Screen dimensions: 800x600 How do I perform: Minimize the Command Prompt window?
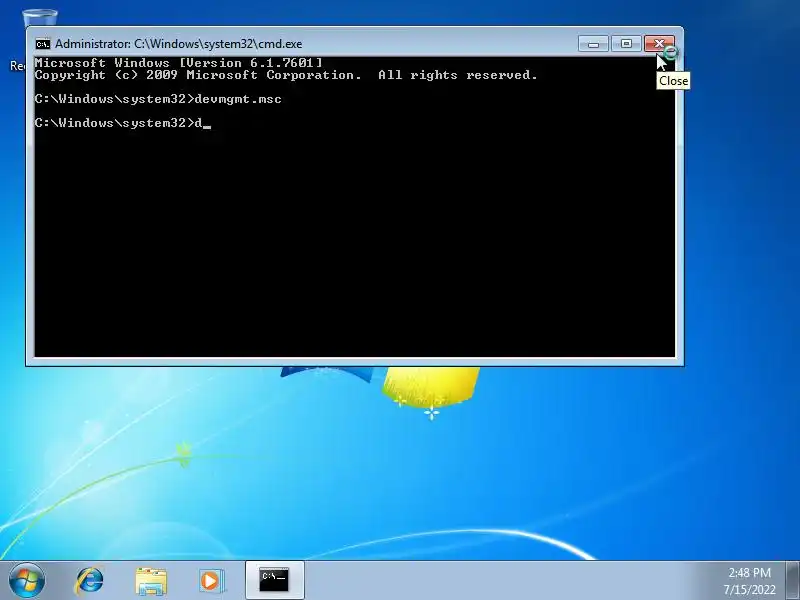593,44
